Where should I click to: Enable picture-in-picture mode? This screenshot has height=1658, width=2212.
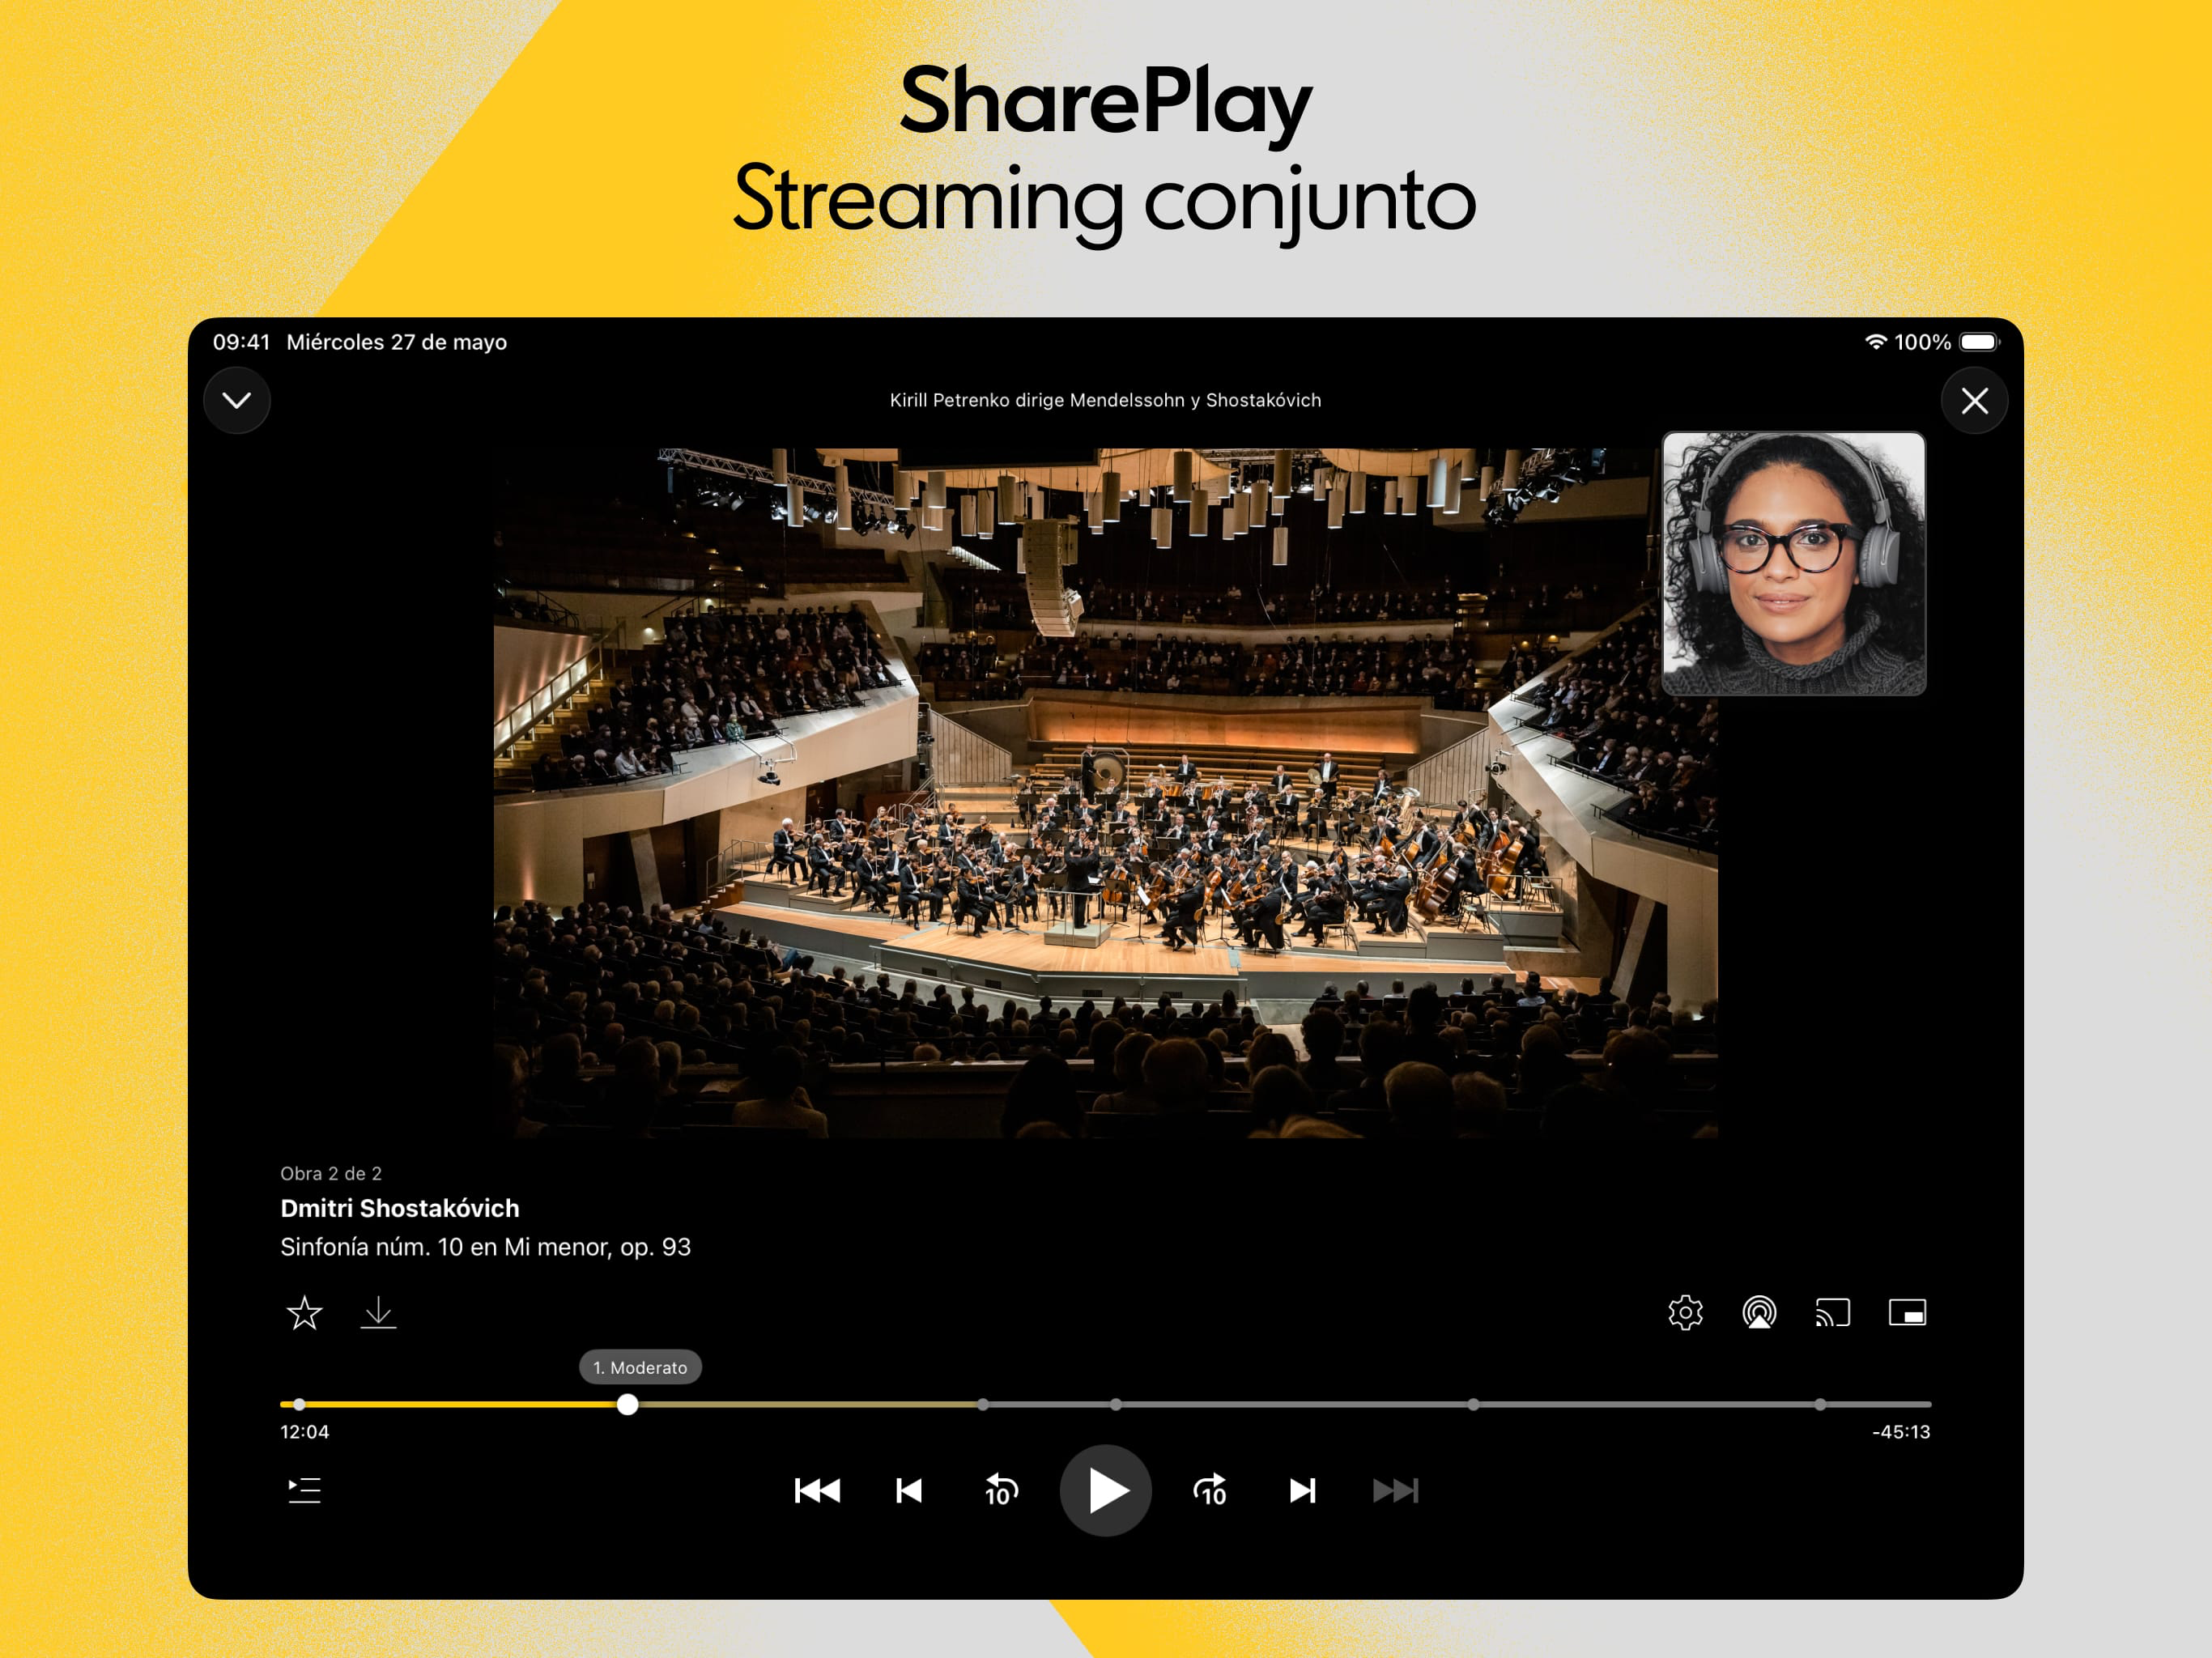click(x=1906, y=1312)
